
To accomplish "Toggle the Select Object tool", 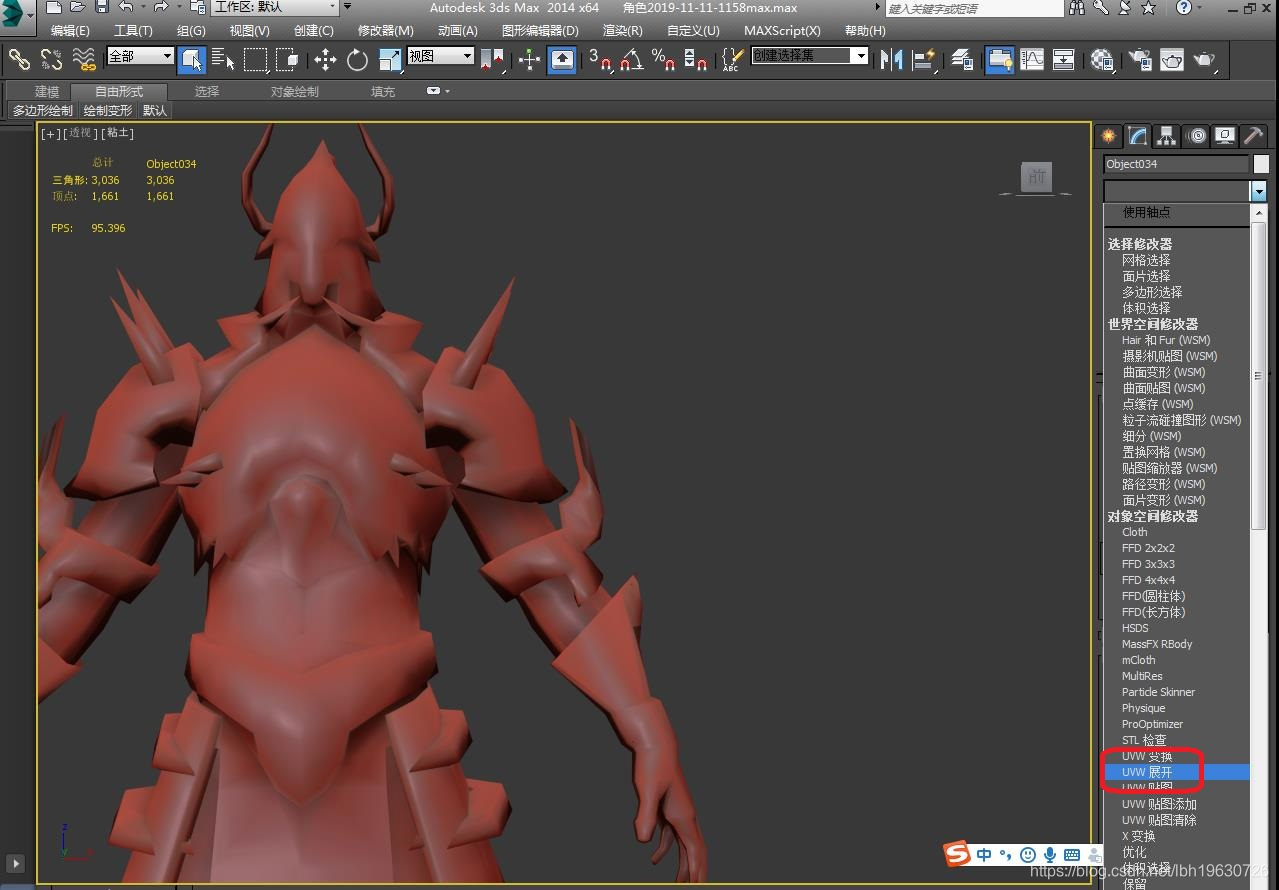I will point(191,60).
